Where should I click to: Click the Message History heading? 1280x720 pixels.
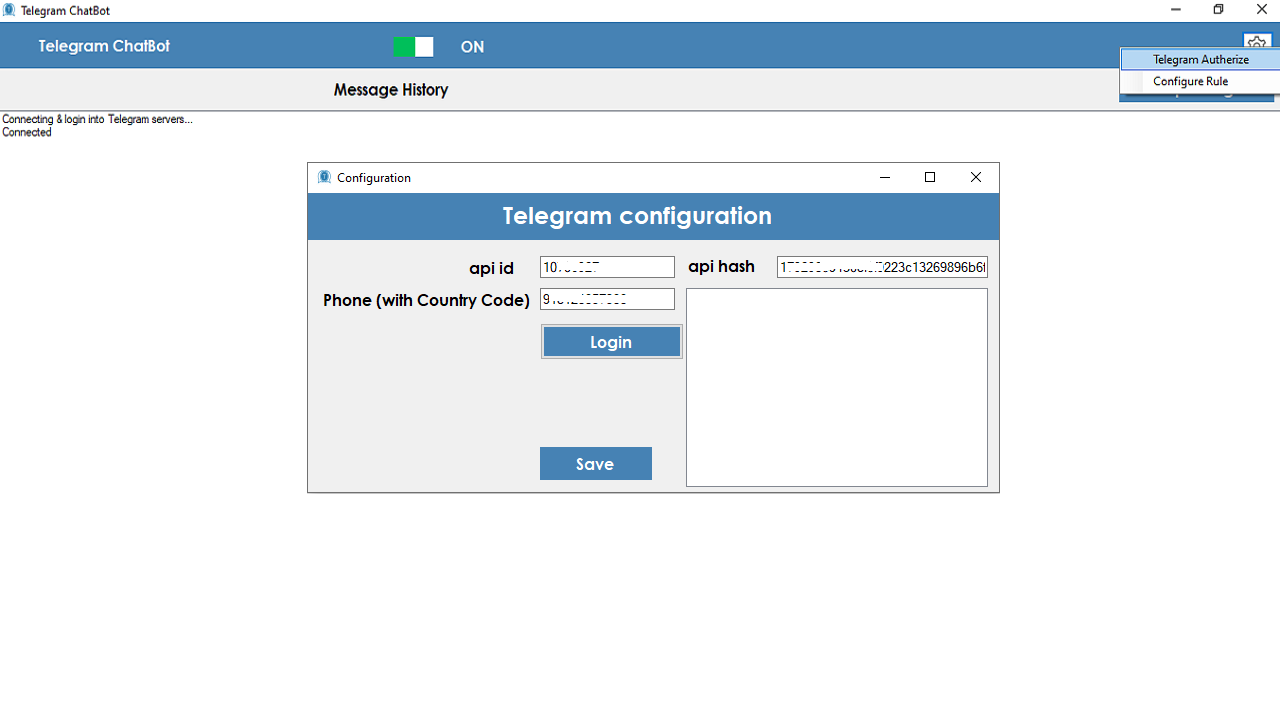(391, 90)
